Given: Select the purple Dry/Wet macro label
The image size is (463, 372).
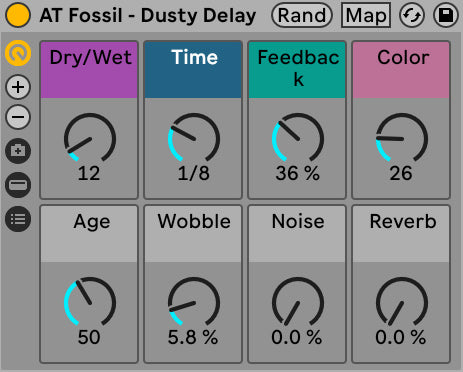Looking at the screenshot, I should pos(89,70).
